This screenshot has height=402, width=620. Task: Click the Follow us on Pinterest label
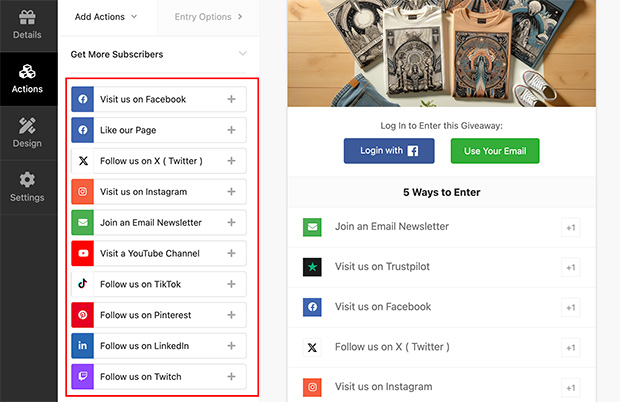(146, 315)
